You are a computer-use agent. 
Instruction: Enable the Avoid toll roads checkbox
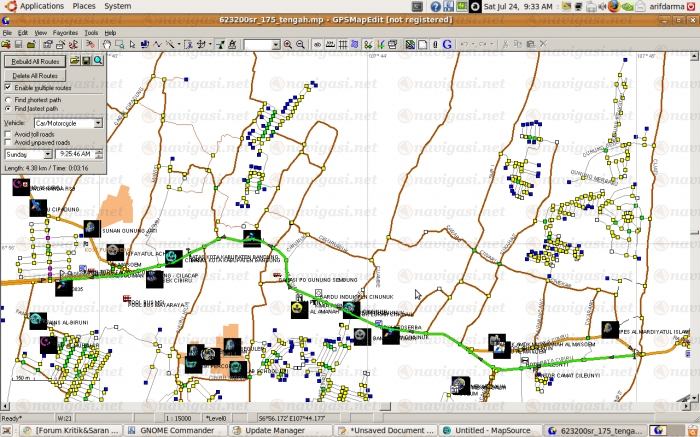pyautogui.click(x=8, y=133)
